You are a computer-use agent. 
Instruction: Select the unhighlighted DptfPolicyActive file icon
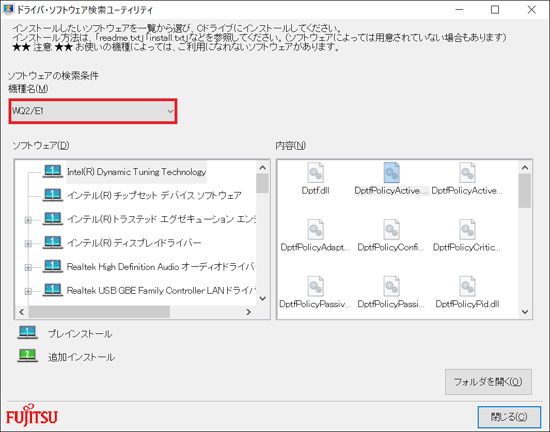point(467,173)
